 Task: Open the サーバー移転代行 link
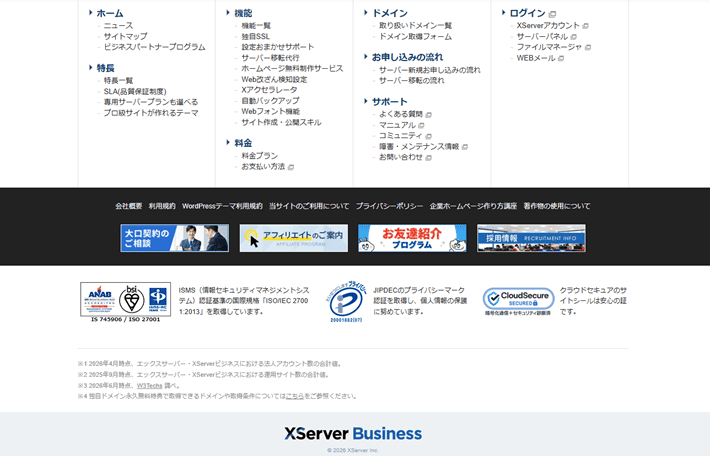click(x=270, y=58)
